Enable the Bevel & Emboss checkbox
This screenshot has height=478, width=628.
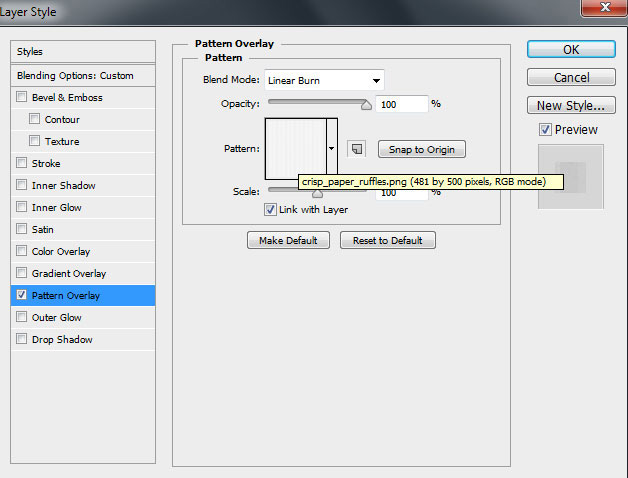point(22,98)
